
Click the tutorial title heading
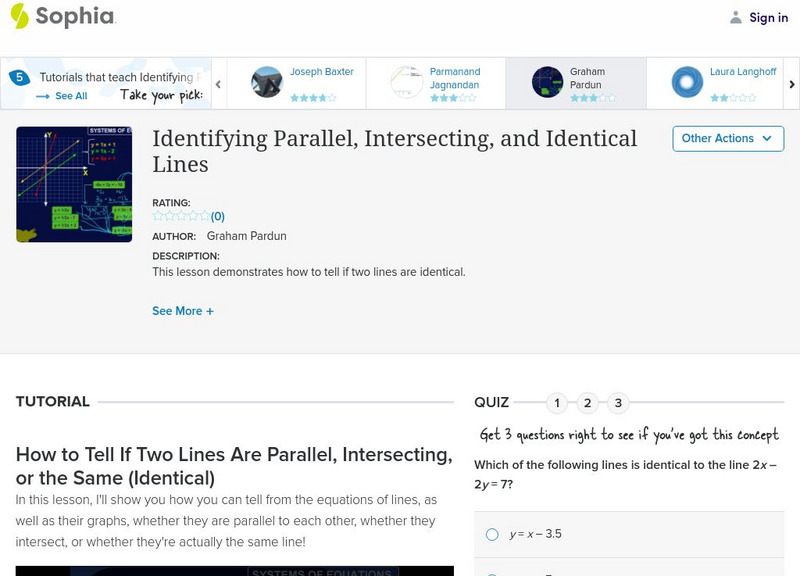pos(394,152)
